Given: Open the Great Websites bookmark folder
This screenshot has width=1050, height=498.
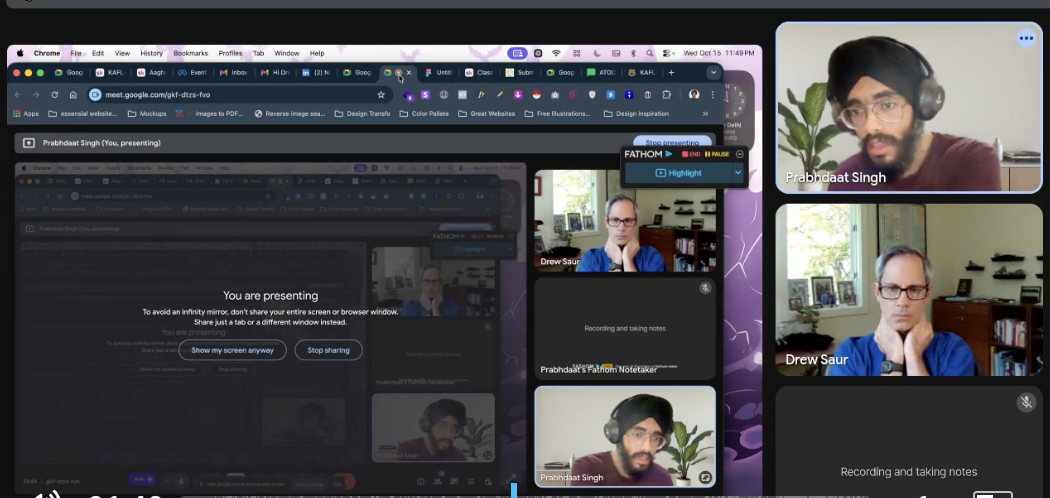Looking at the screenshot, I should 487,114.
